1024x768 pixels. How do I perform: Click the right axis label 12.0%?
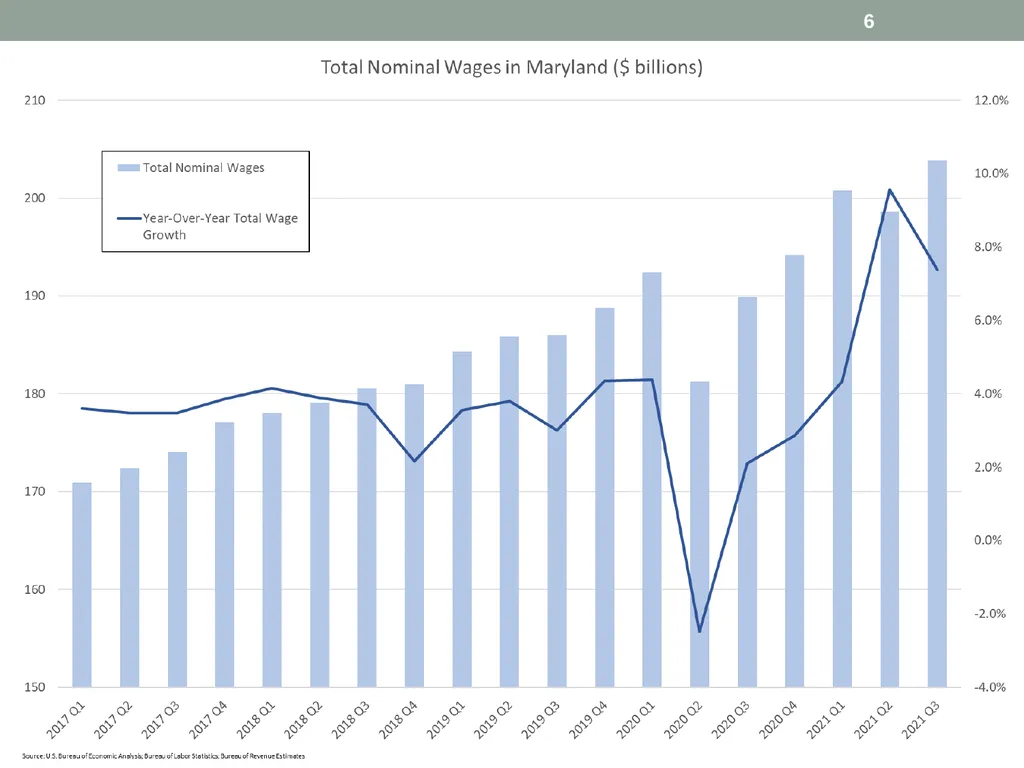[991, 100]
